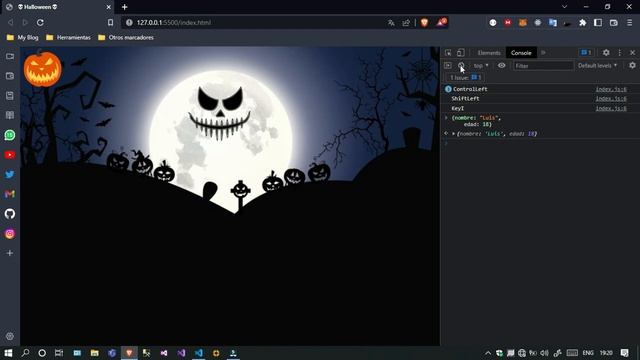
Task: Show more DevTools tabs via double-arrow
Action: click(543, 53)
